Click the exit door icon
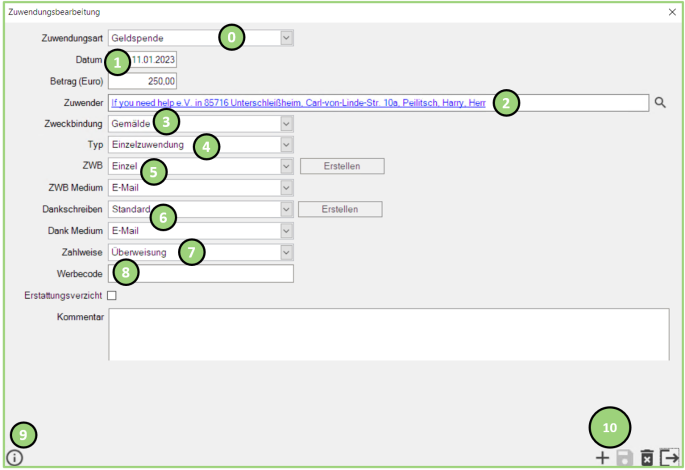 669,457
